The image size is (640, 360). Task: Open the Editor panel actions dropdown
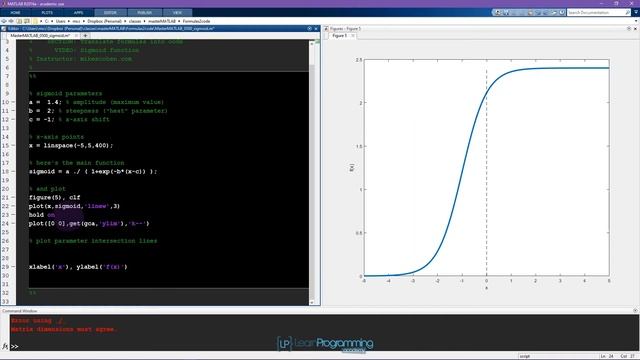point(309,29)
